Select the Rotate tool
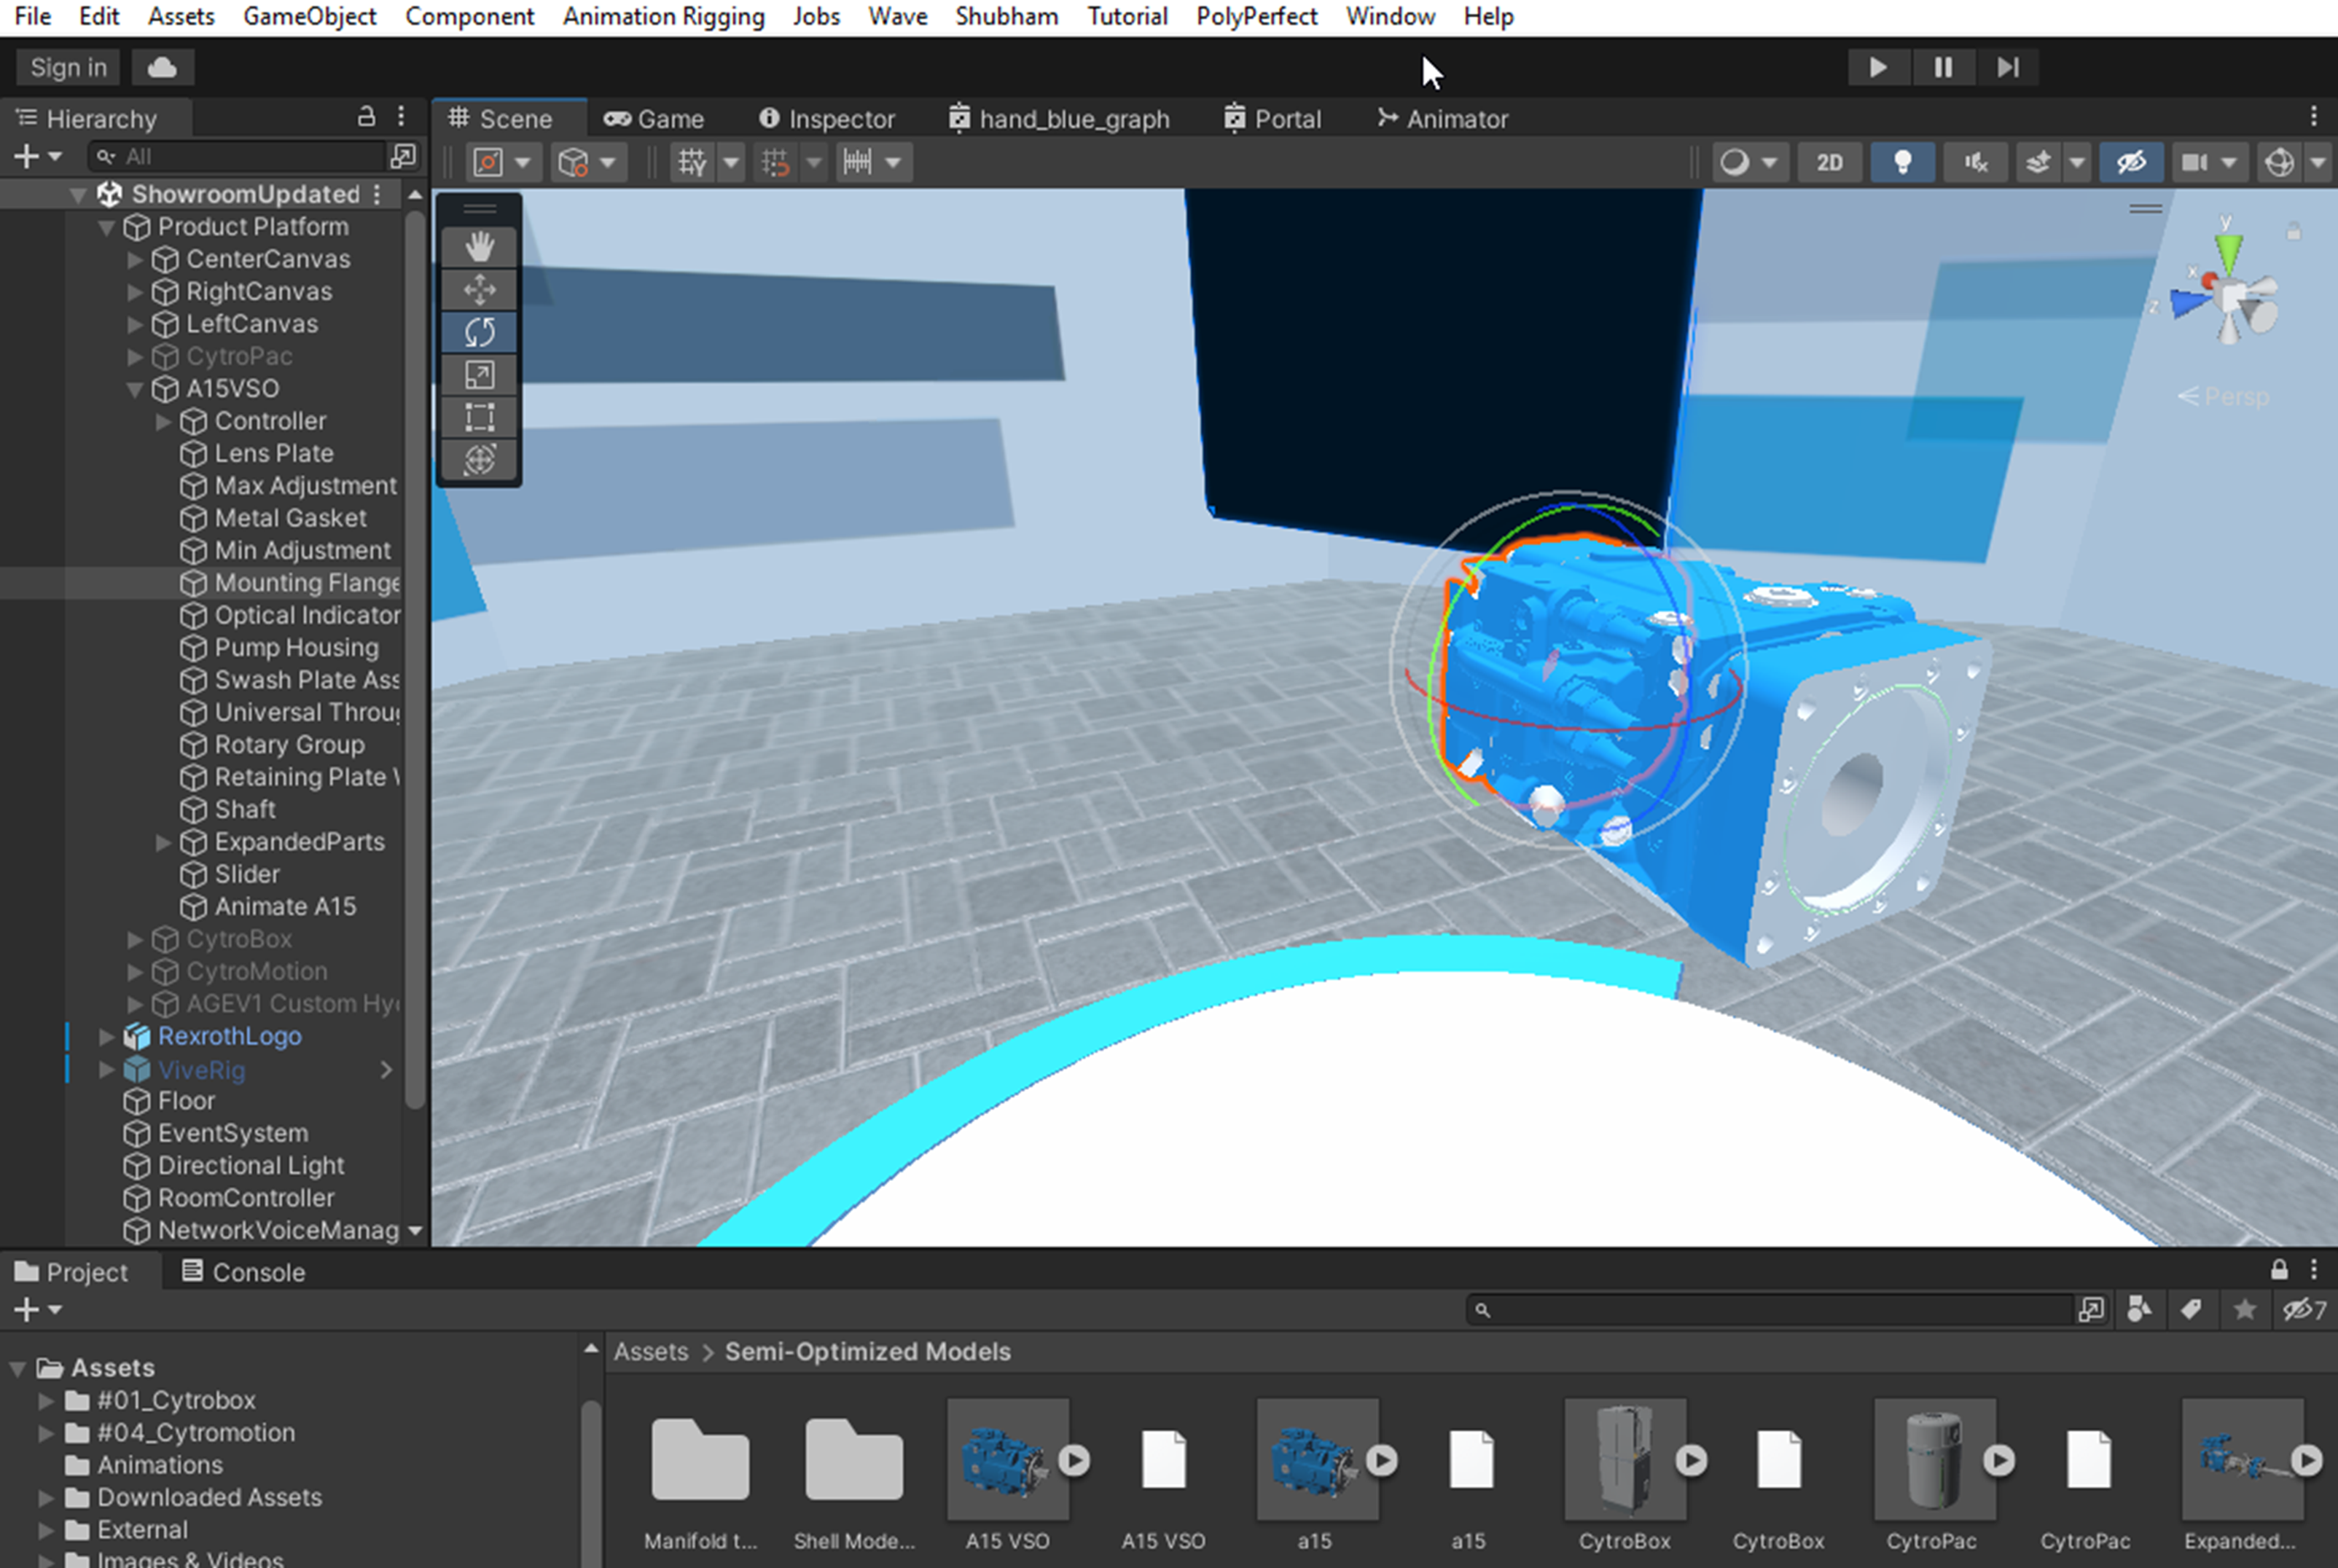Viewport: 2338px width, 1568px height. coord(480,332)
